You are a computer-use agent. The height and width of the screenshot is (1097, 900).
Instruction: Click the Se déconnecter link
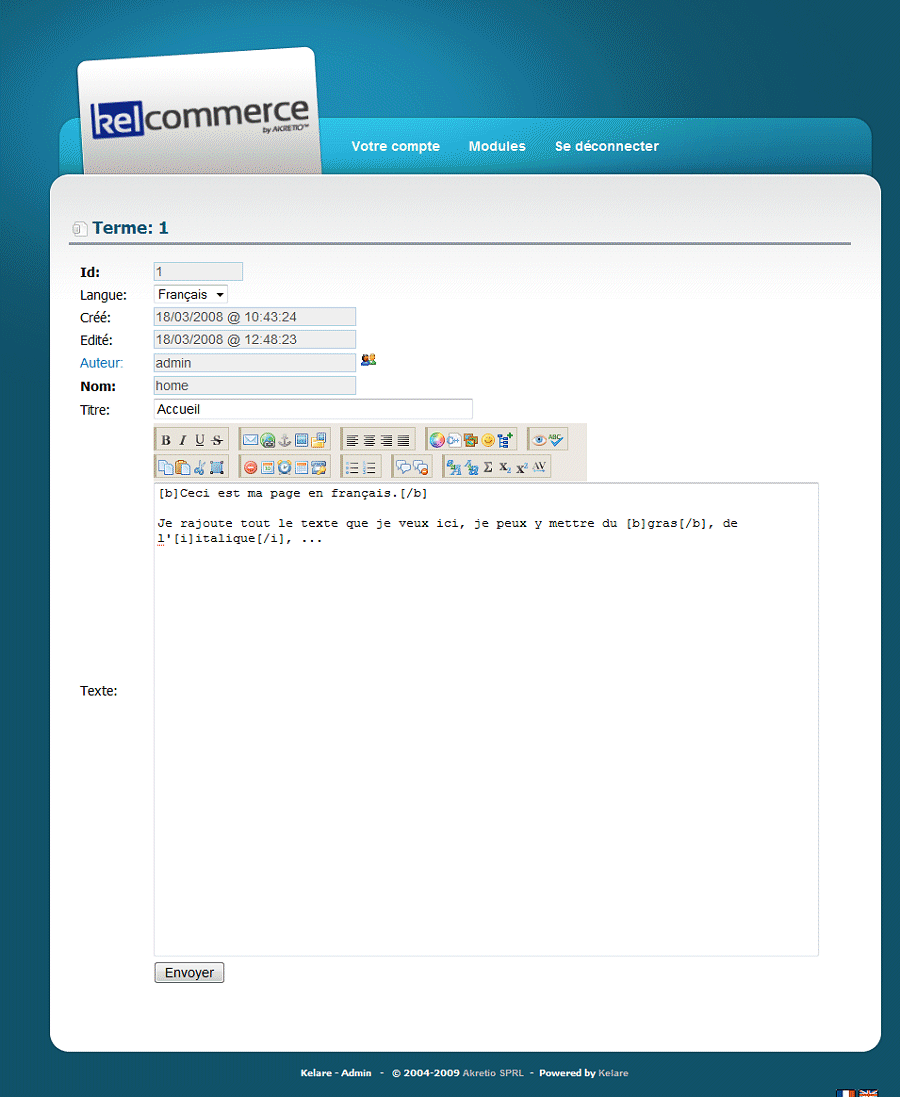pos(607,146)
